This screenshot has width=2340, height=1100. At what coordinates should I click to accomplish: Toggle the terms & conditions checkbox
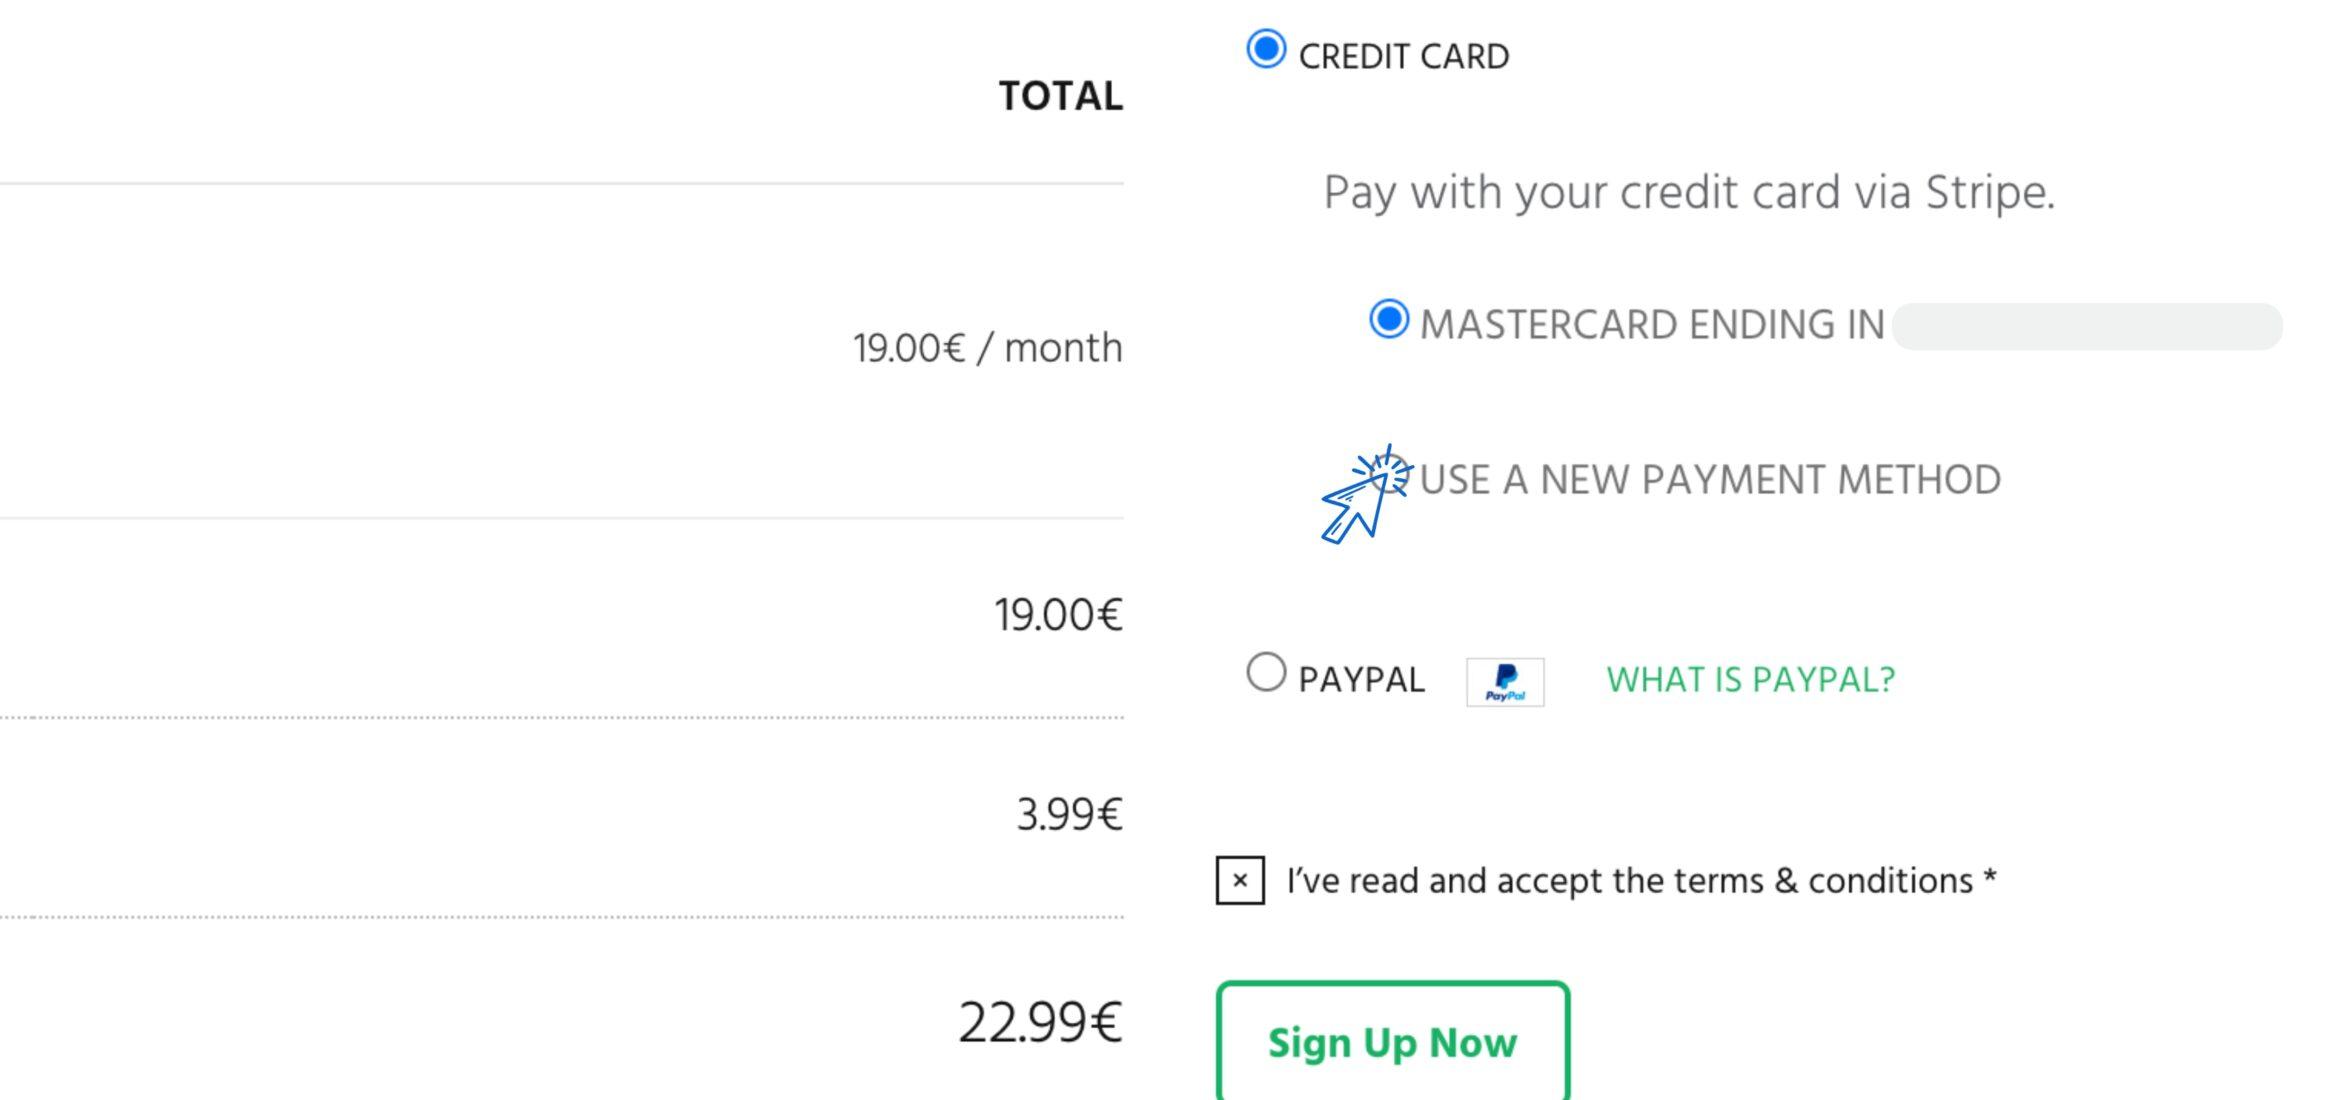coord(1240,881)
